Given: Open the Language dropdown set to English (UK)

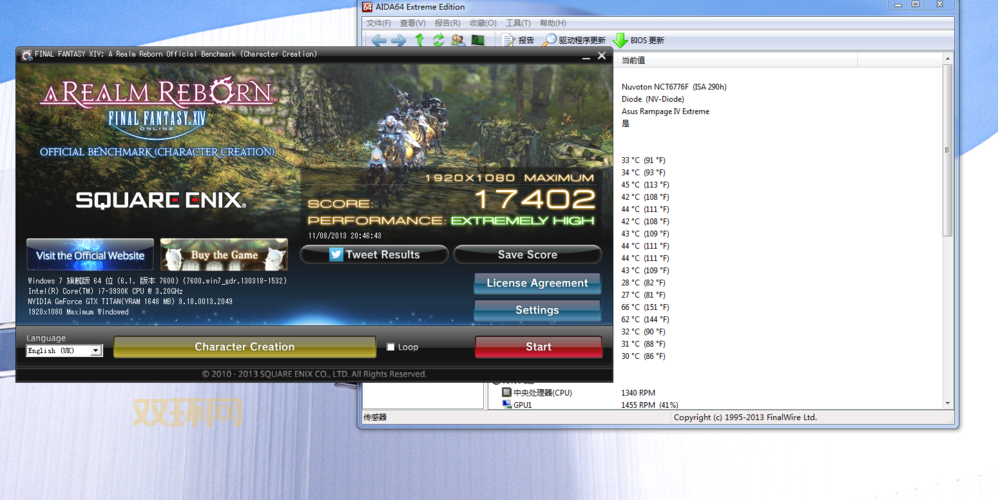Looking at the screenshot, I should (64, 351).
